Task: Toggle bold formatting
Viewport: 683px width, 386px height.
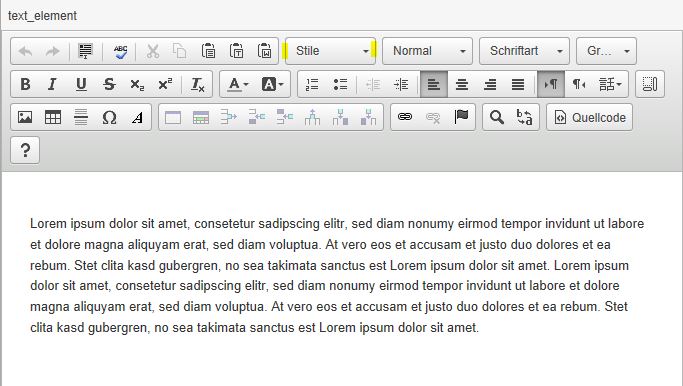Action: tap(25, 84)
